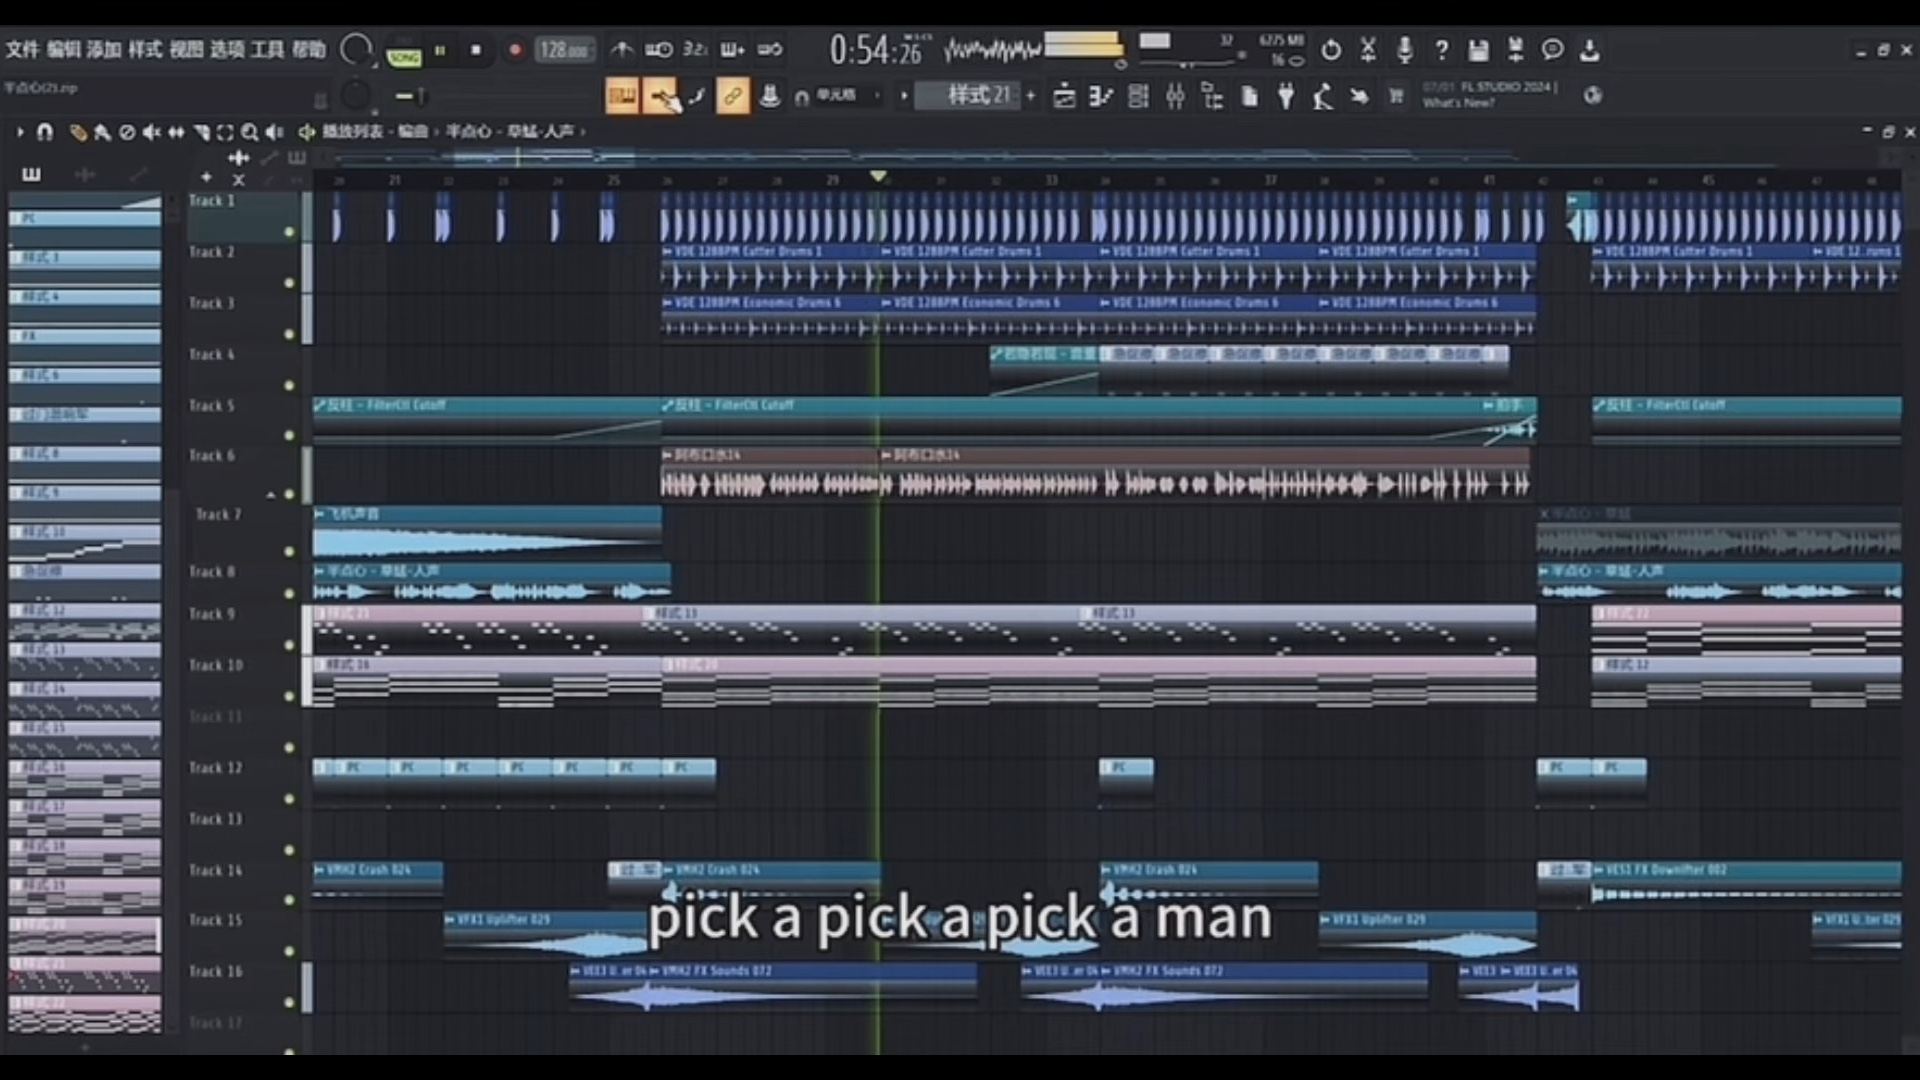The image size is (1920, 1080).
Task: Select the zoom magnifier tool in playlist
Action: click(x=249, y=132)
